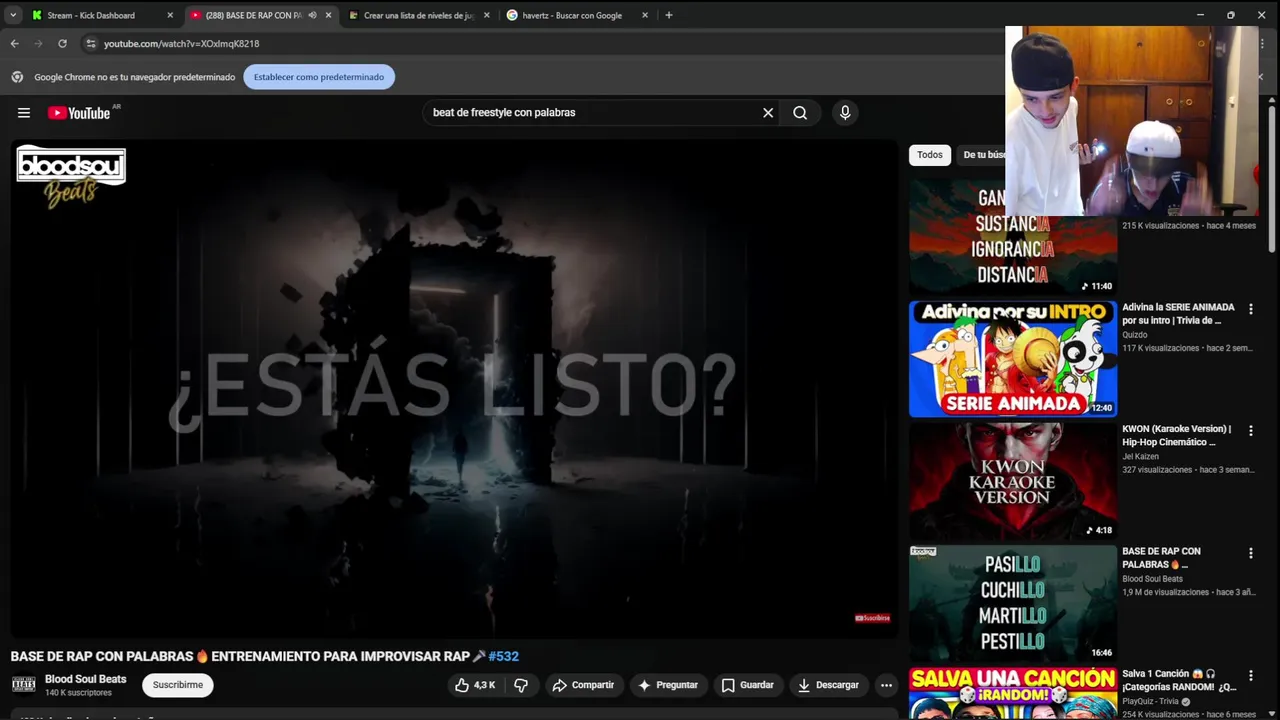This screenshot has height=720, width=1280.
Task: Start voice search with the microphone icon
Action: [x=845, y=113]
